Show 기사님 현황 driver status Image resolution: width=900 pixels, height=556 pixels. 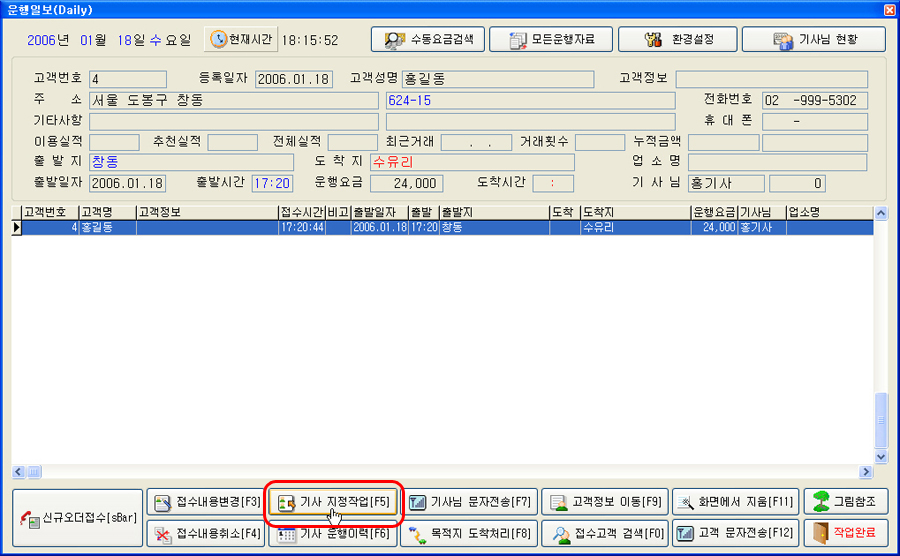click(x=814, y=39)
